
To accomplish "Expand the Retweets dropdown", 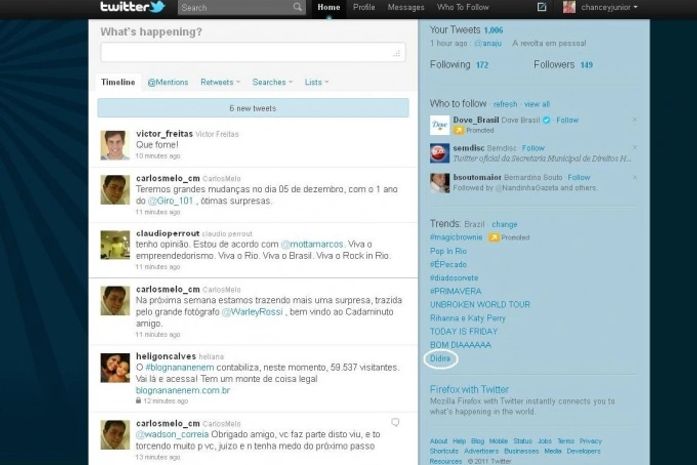I will [x=220, y=82].
